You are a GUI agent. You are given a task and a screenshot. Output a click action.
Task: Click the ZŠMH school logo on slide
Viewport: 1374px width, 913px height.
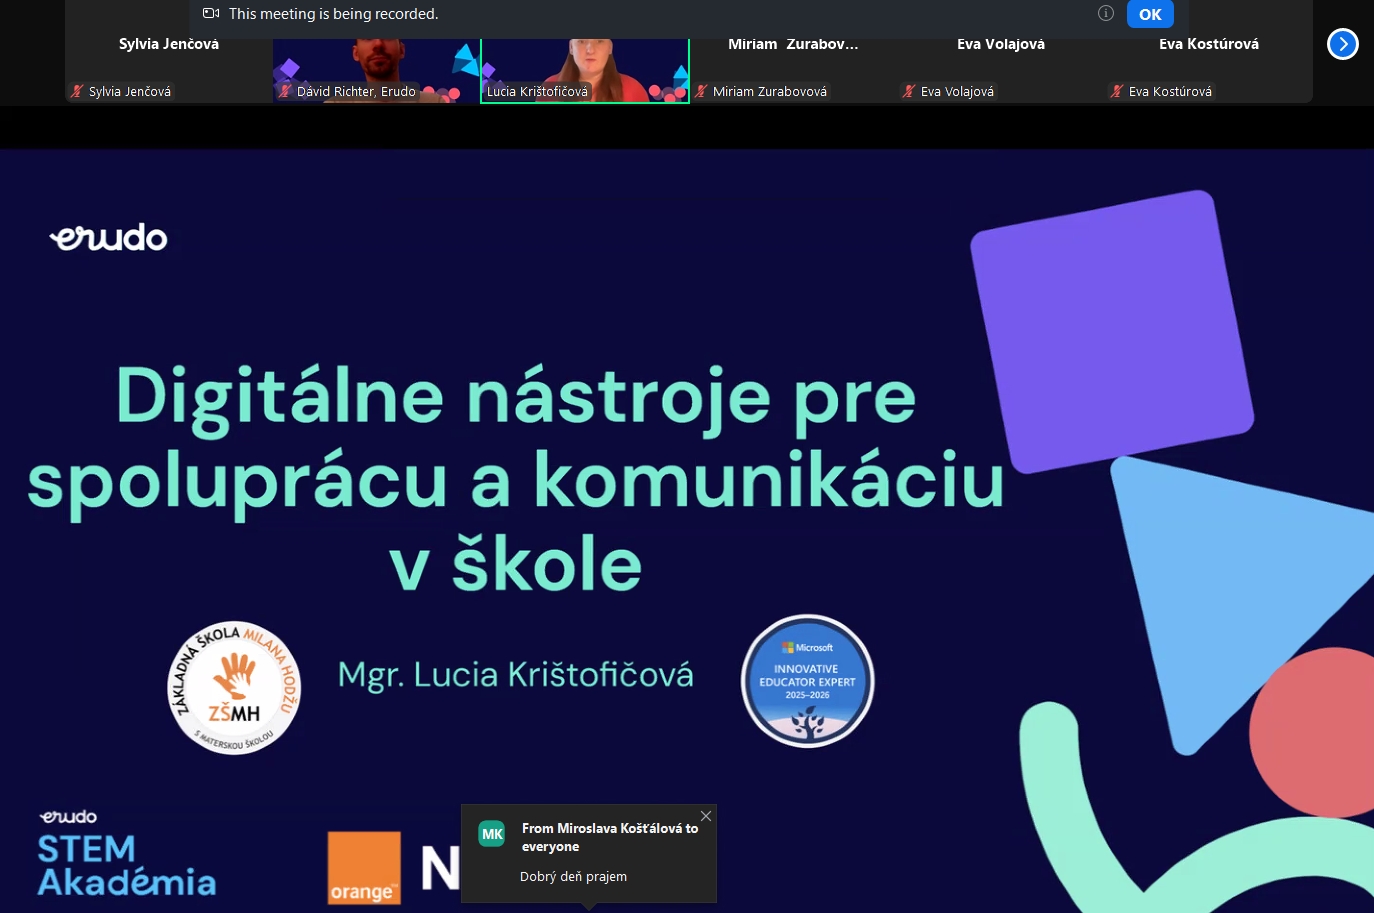pyautogui.click(x=234, y=688)
